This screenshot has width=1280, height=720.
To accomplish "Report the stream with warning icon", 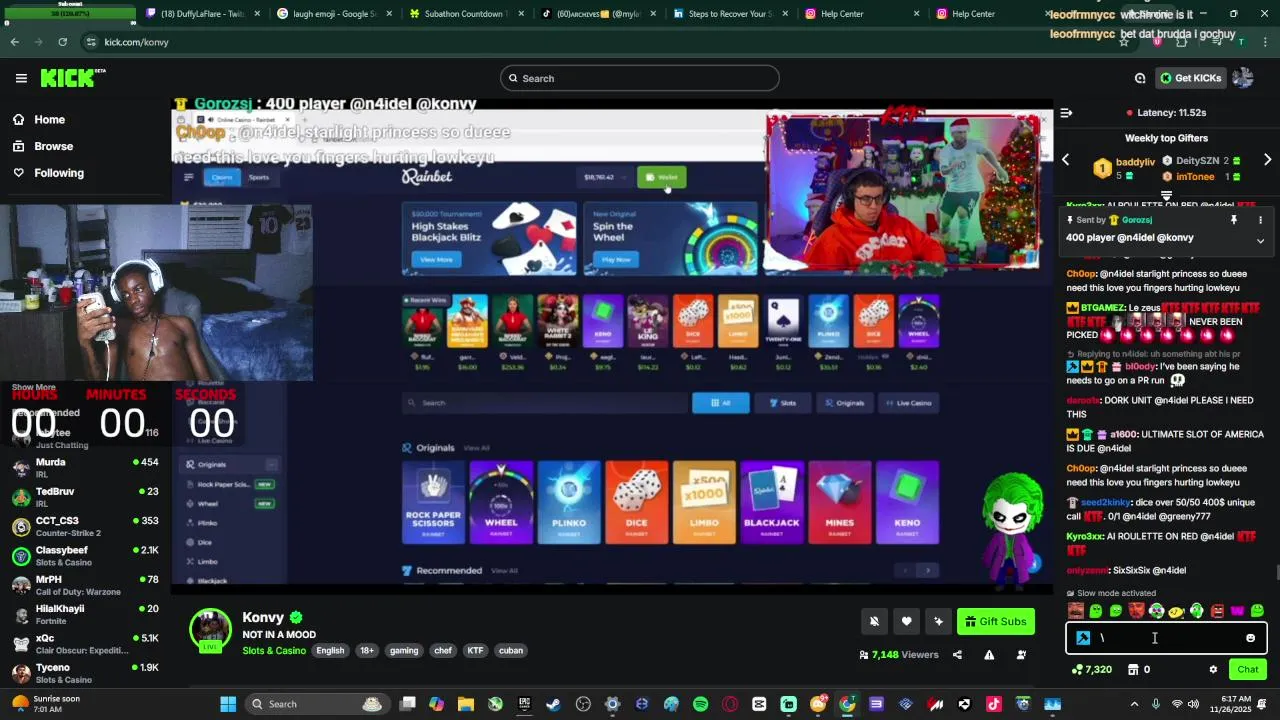I will pos(989,655).
